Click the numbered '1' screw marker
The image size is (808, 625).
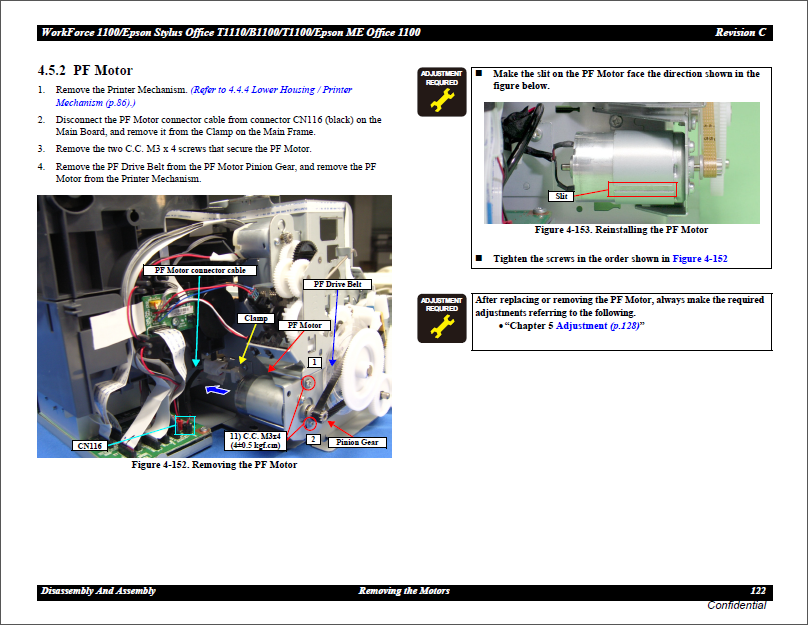click(x=314, y=361)
